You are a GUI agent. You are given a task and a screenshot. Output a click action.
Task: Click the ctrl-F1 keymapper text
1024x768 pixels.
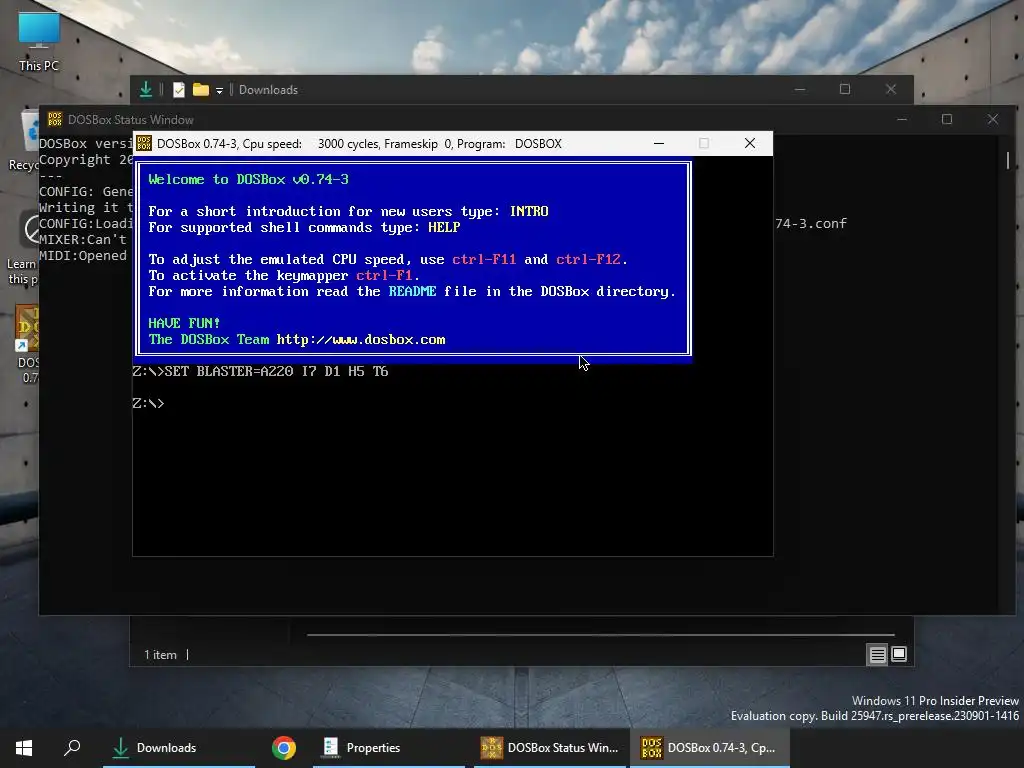point(384,276)
